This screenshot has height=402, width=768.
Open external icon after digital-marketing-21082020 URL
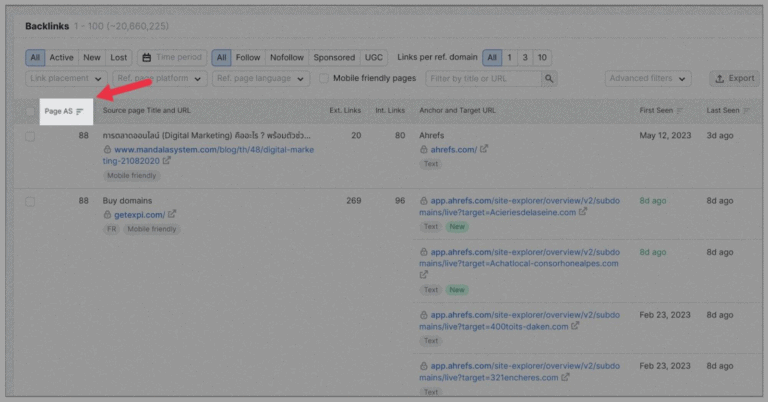pyautogui.click(x=167, y=161)
